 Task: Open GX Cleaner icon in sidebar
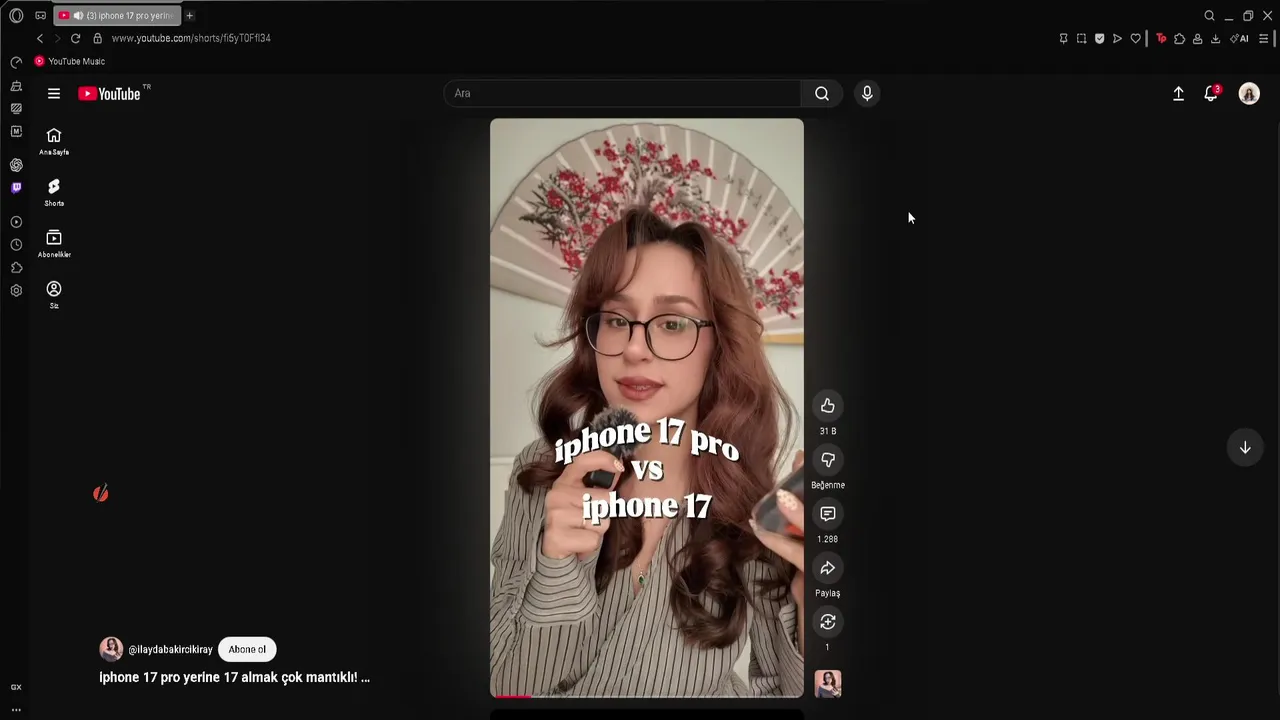coord(16,86)
